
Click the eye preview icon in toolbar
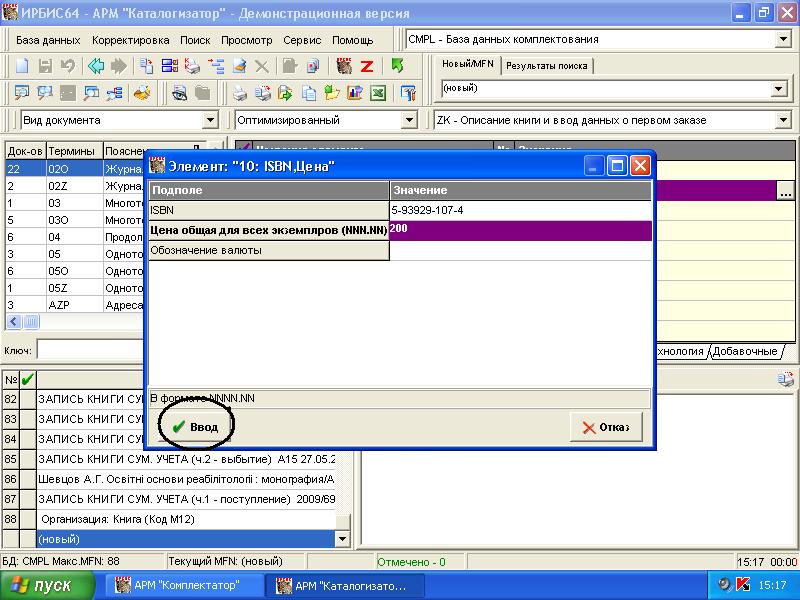(180, 94)
